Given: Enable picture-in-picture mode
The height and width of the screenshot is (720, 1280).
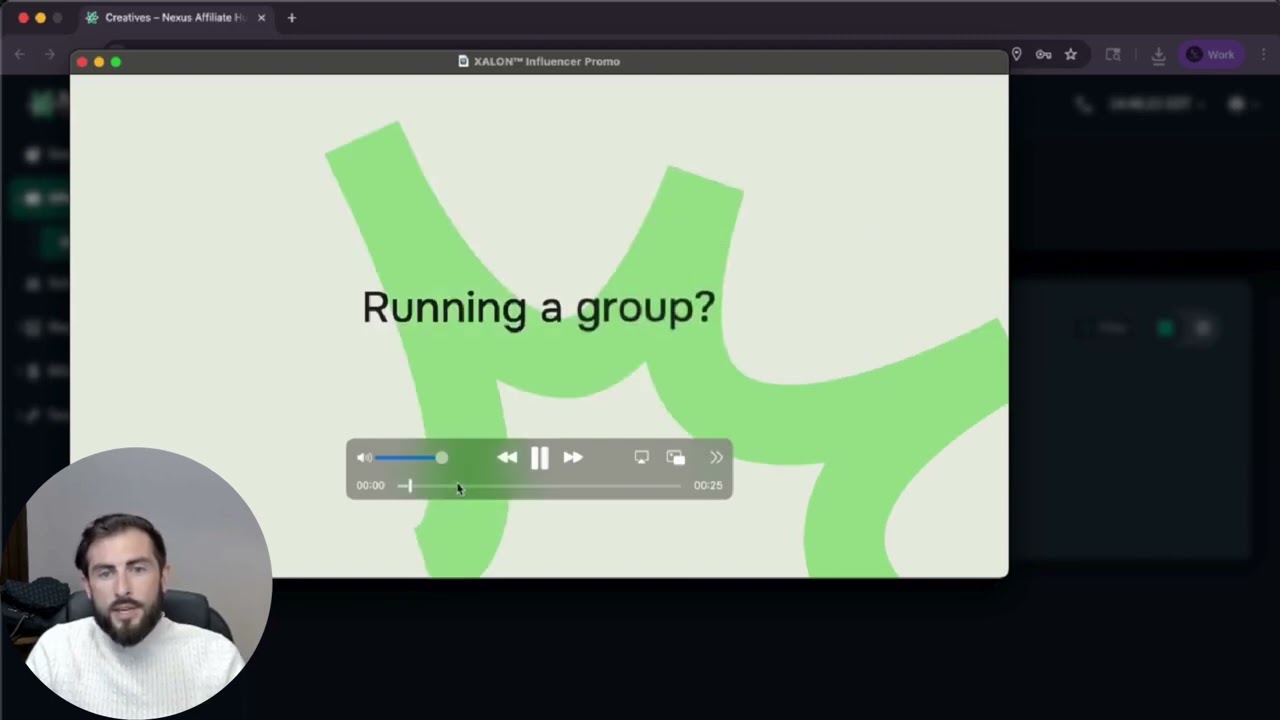Looking at the screenshot, I should pos(676,457).
